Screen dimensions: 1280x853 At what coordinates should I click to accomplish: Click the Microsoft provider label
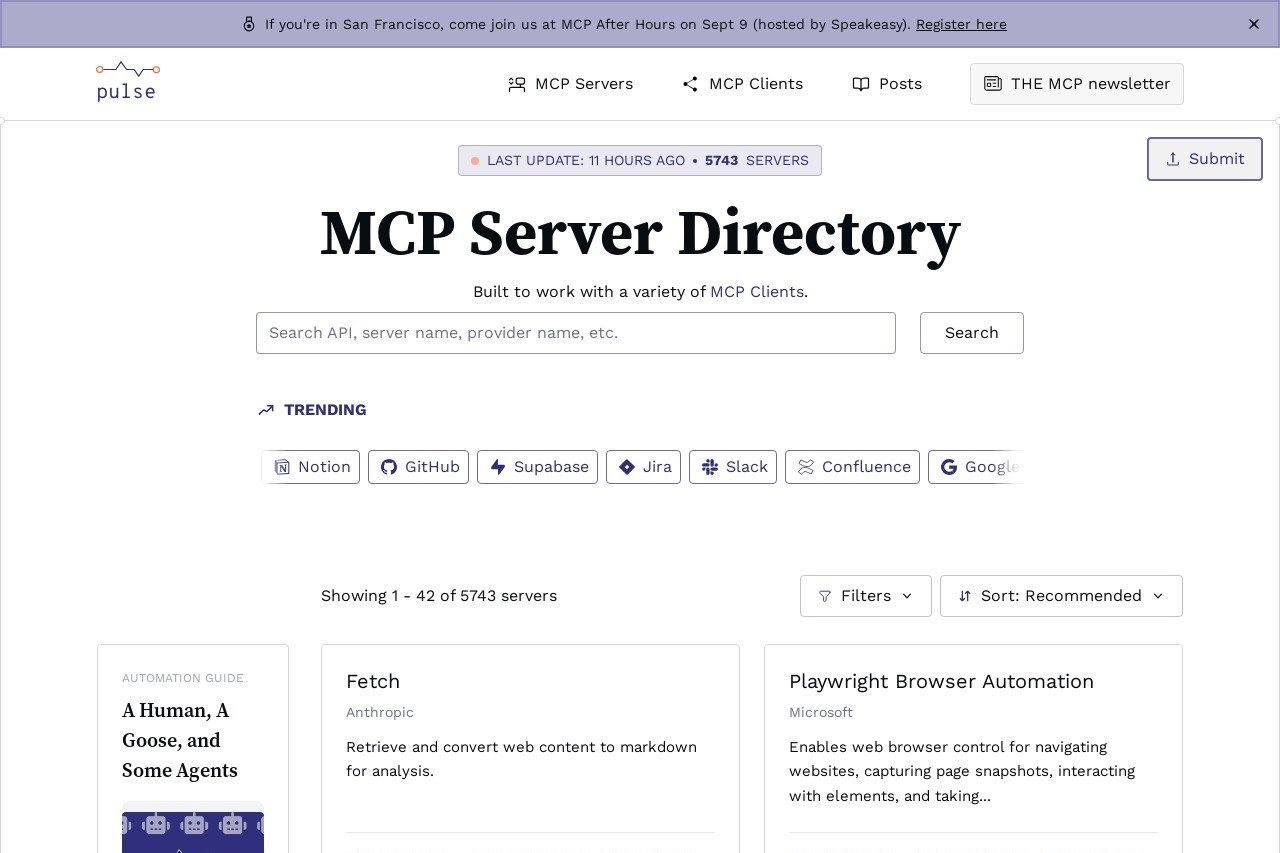click(x=821, y=713)
